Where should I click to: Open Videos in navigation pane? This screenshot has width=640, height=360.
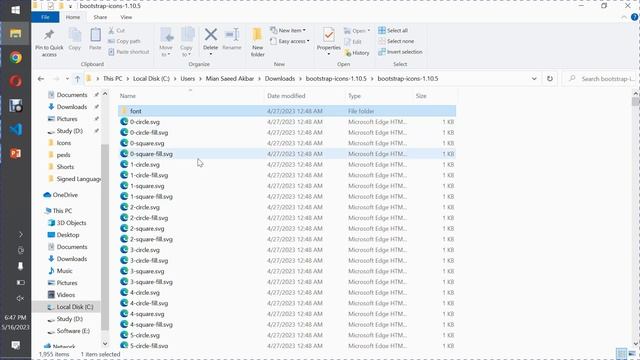click(x=61, y=295)
